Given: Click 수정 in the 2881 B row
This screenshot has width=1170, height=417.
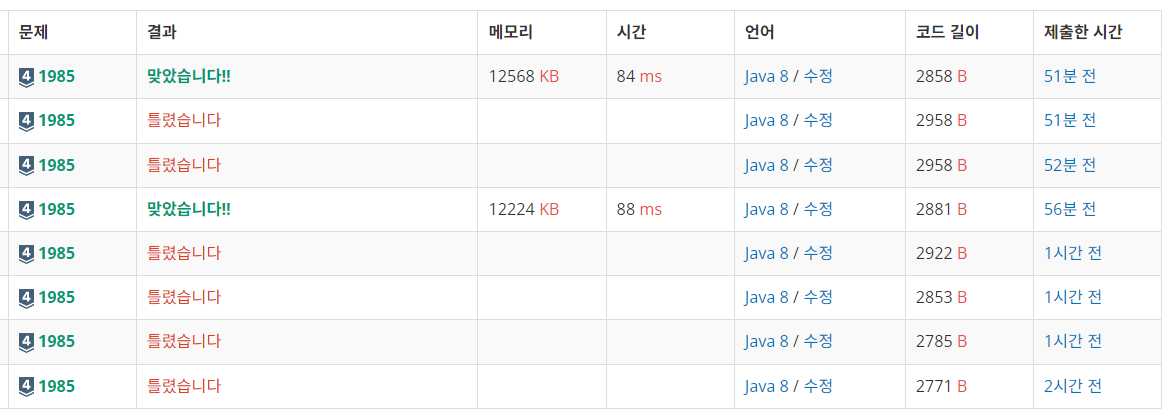Looking at the screenshot, I should (x=818, y=210).
